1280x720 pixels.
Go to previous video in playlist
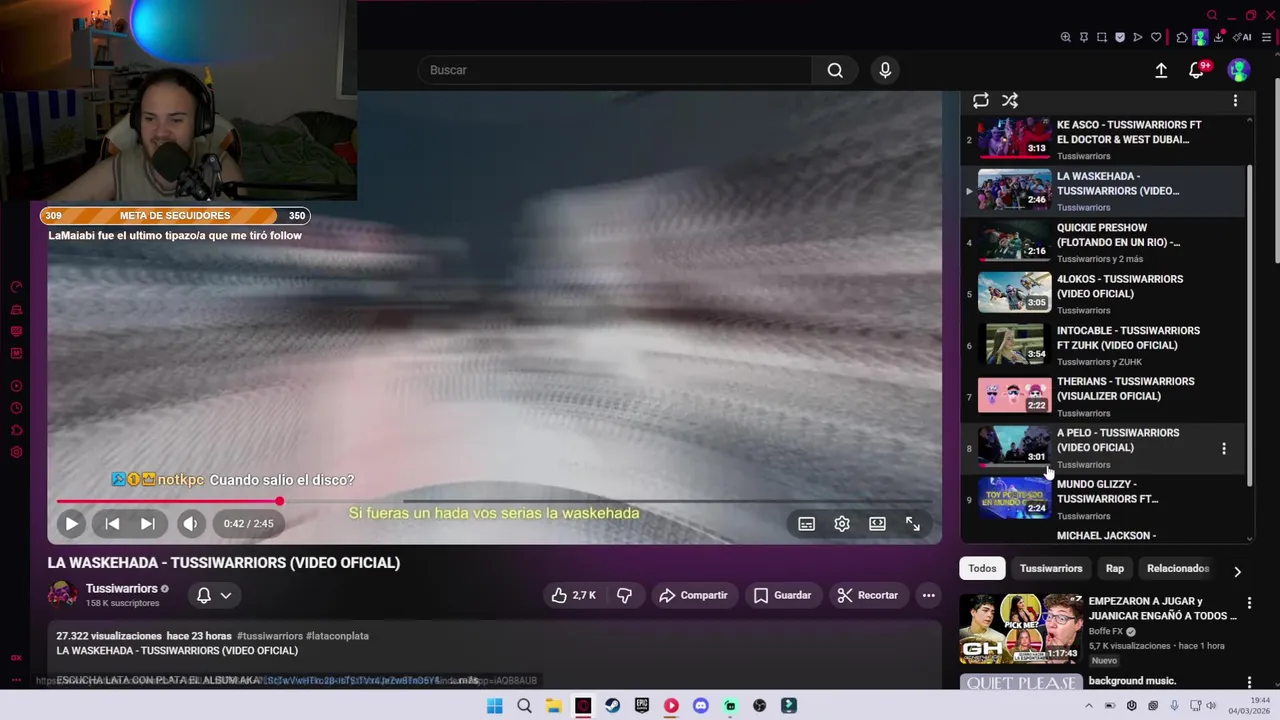coord(112,523)
